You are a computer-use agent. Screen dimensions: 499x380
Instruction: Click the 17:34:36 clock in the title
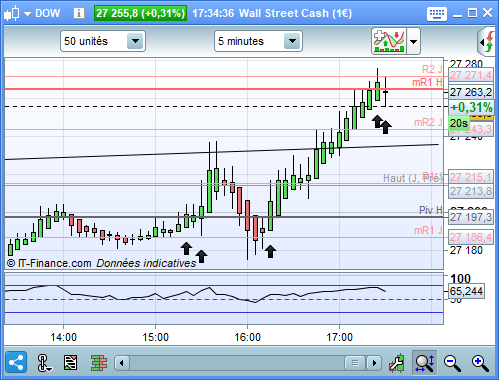213,13
